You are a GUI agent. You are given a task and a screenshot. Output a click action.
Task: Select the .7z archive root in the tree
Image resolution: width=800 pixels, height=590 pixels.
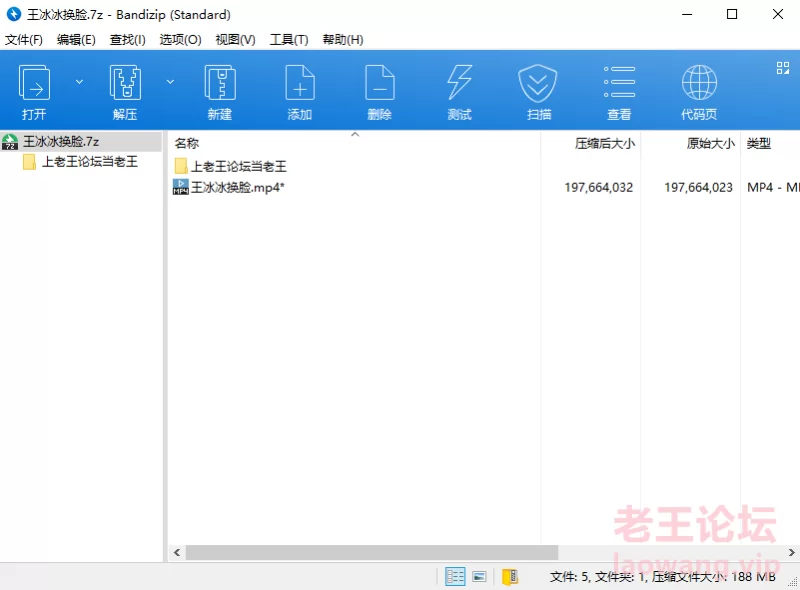point(81,141)
